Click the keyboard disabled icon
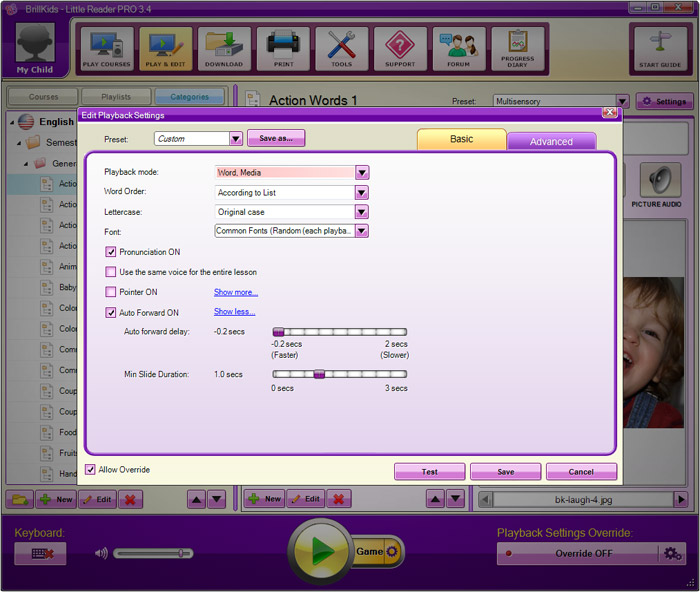This screenshot has width=700, height=592. click(41, 554)
